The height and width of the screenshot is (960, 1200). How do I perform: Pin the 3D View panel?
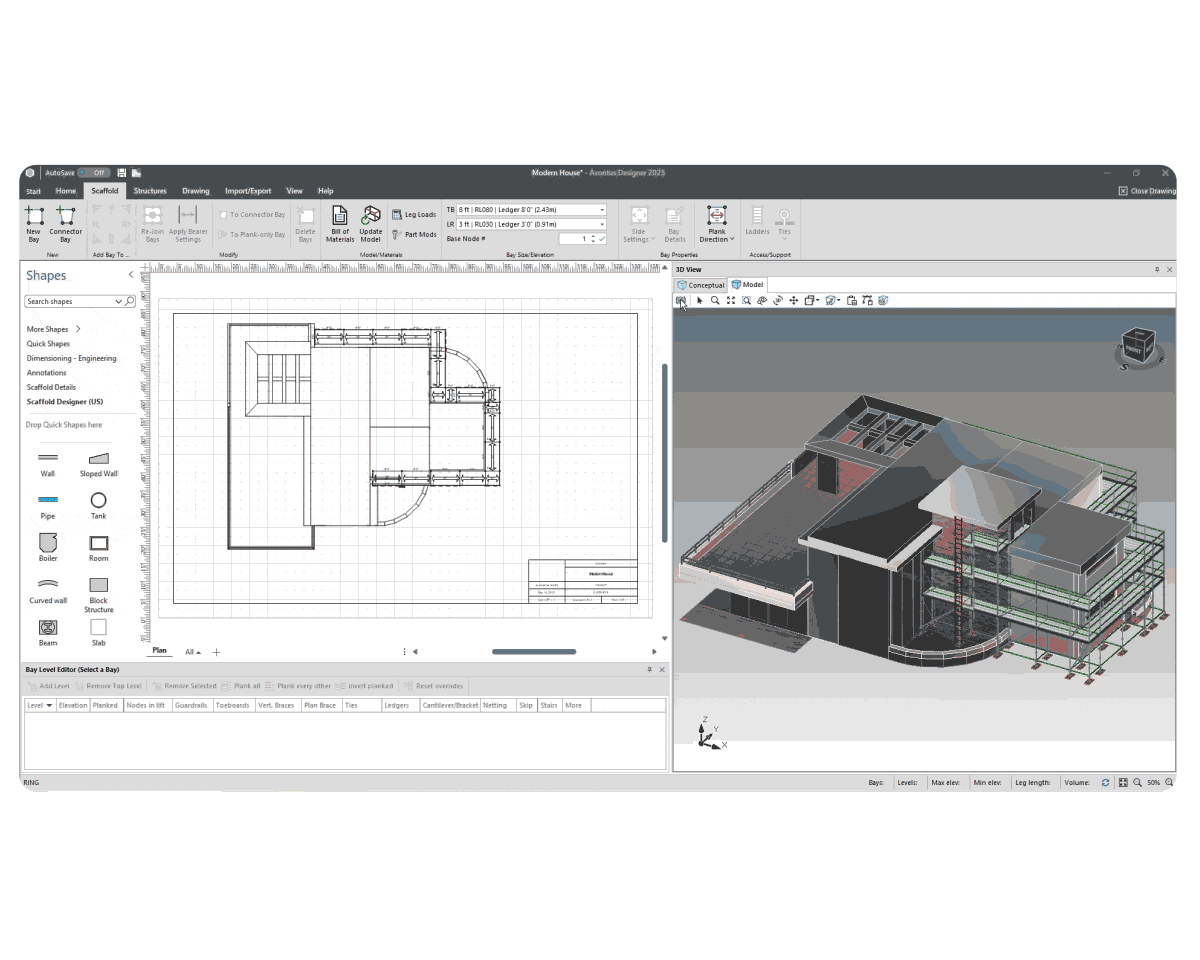point(1157,270)
